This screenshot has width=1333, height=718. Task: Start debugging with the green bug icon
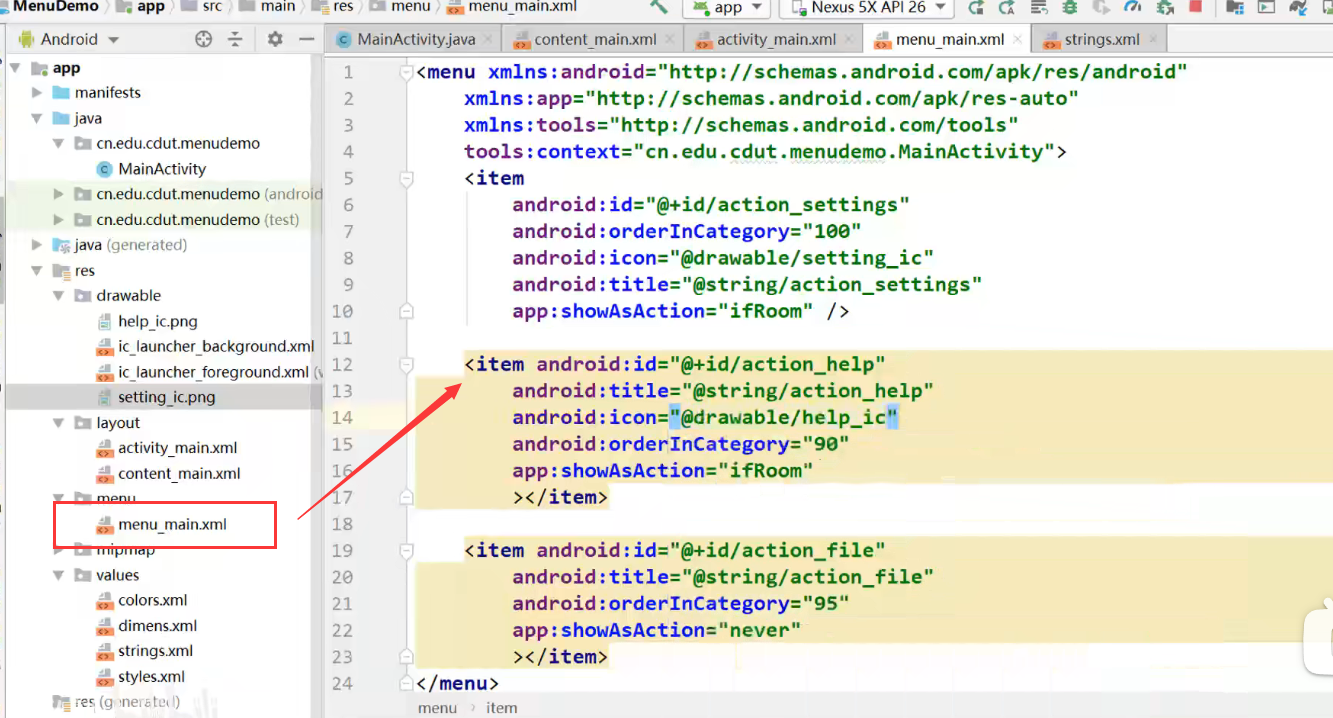(1070, 7)
